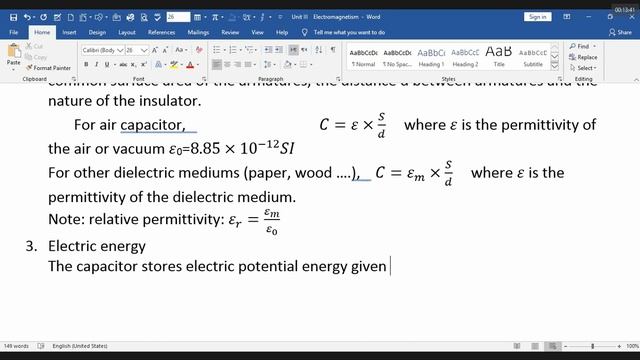Toggle Align Left paragraph alignment

(217, 64)
